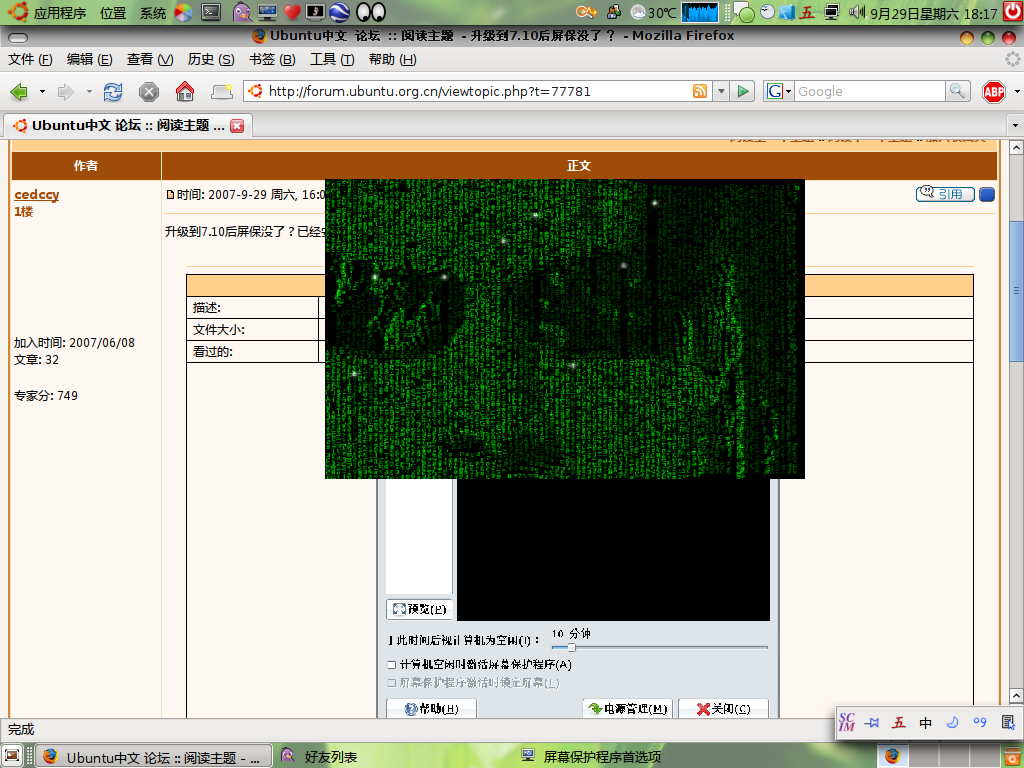Open the 编辑 (Edit) menu
Image resolution: width=1024 pixels, height=768 pixels.
tap(89, 59)
